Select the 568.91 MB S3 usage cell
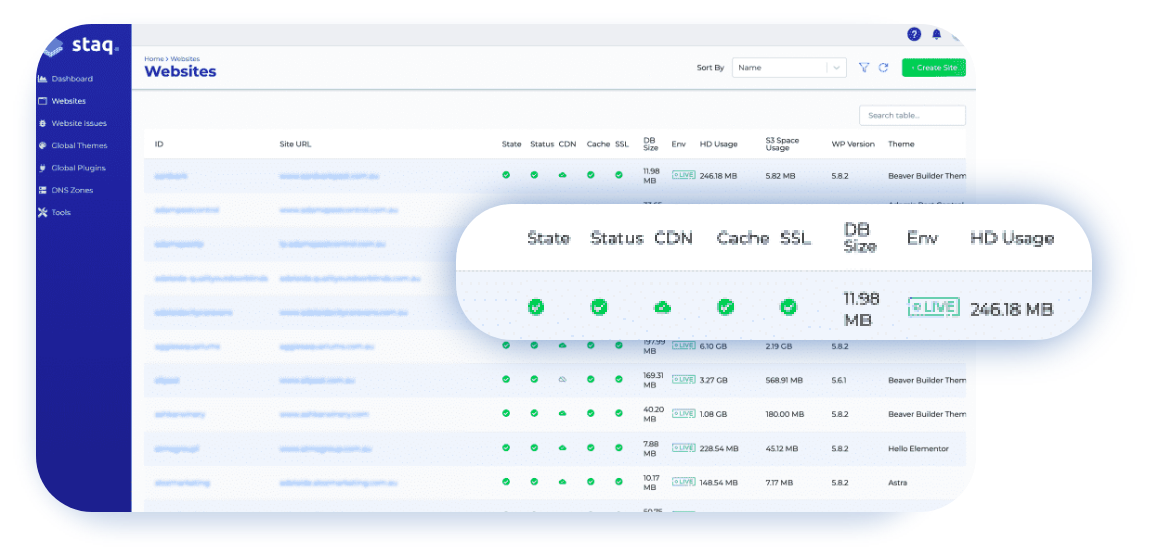 pyautogui.click(x=784, y=380)
